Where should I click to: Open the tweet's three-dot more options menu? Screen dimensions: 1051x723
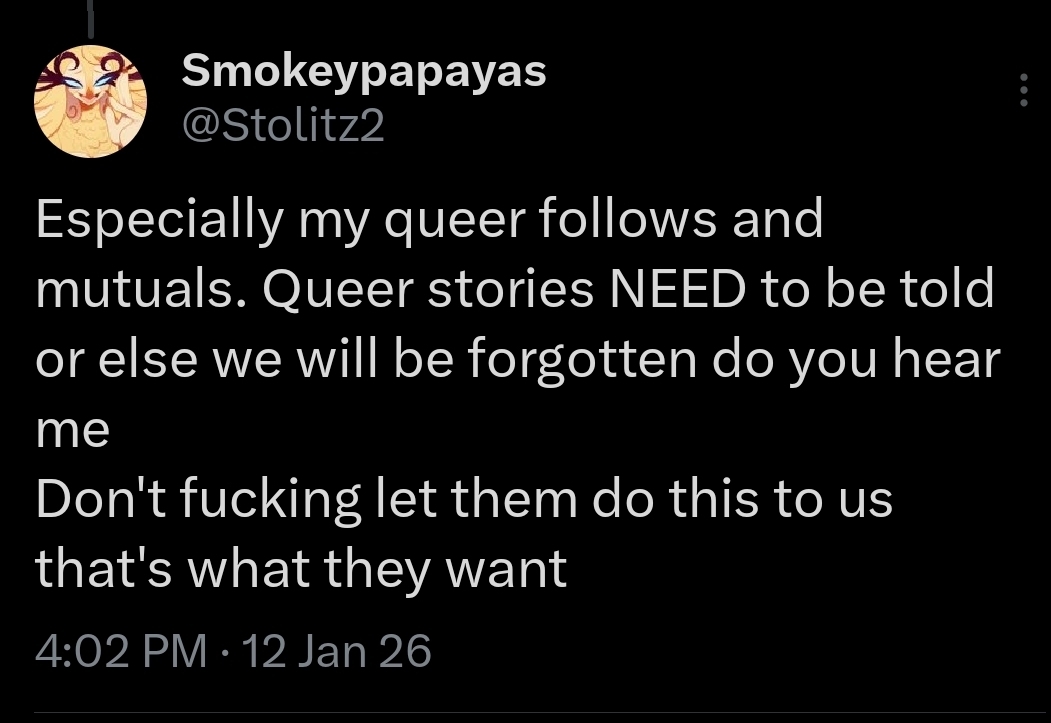(1022, 90)
